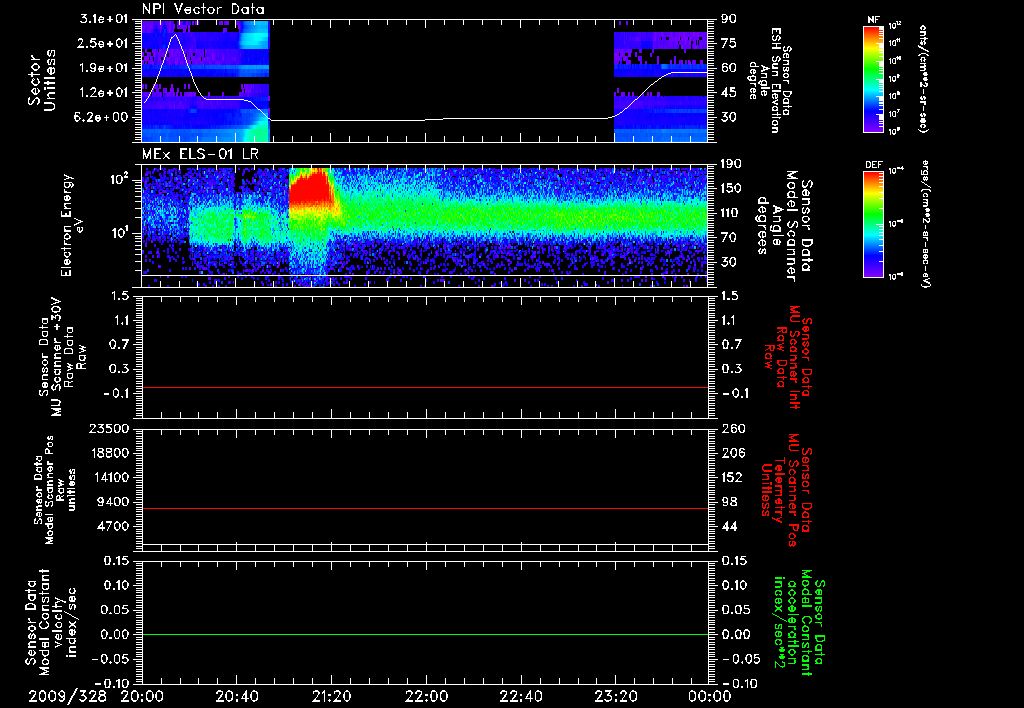
Task: Click the "1.9e+01" sector tick label
Action: [x=105, y=68]
